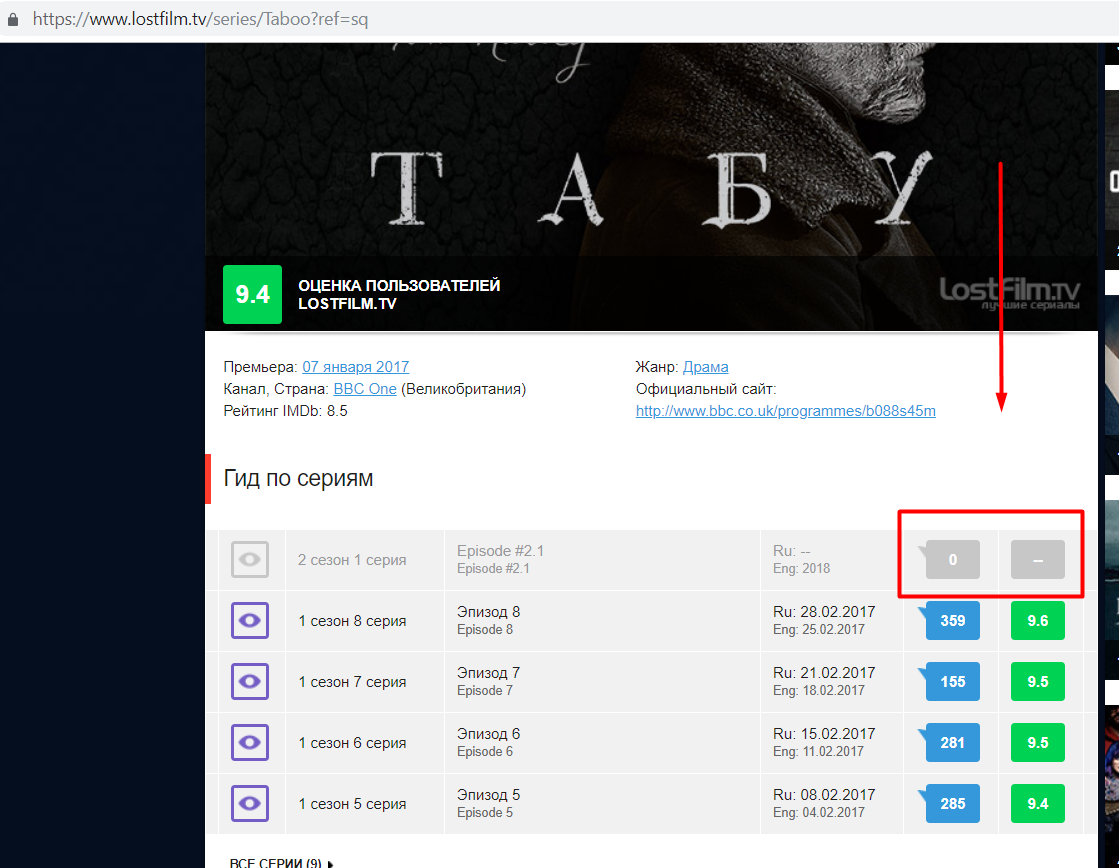Click the large 9.4 user rating box
The width and height of the screenshot is (1119, 868).
(x=253, y=295)
